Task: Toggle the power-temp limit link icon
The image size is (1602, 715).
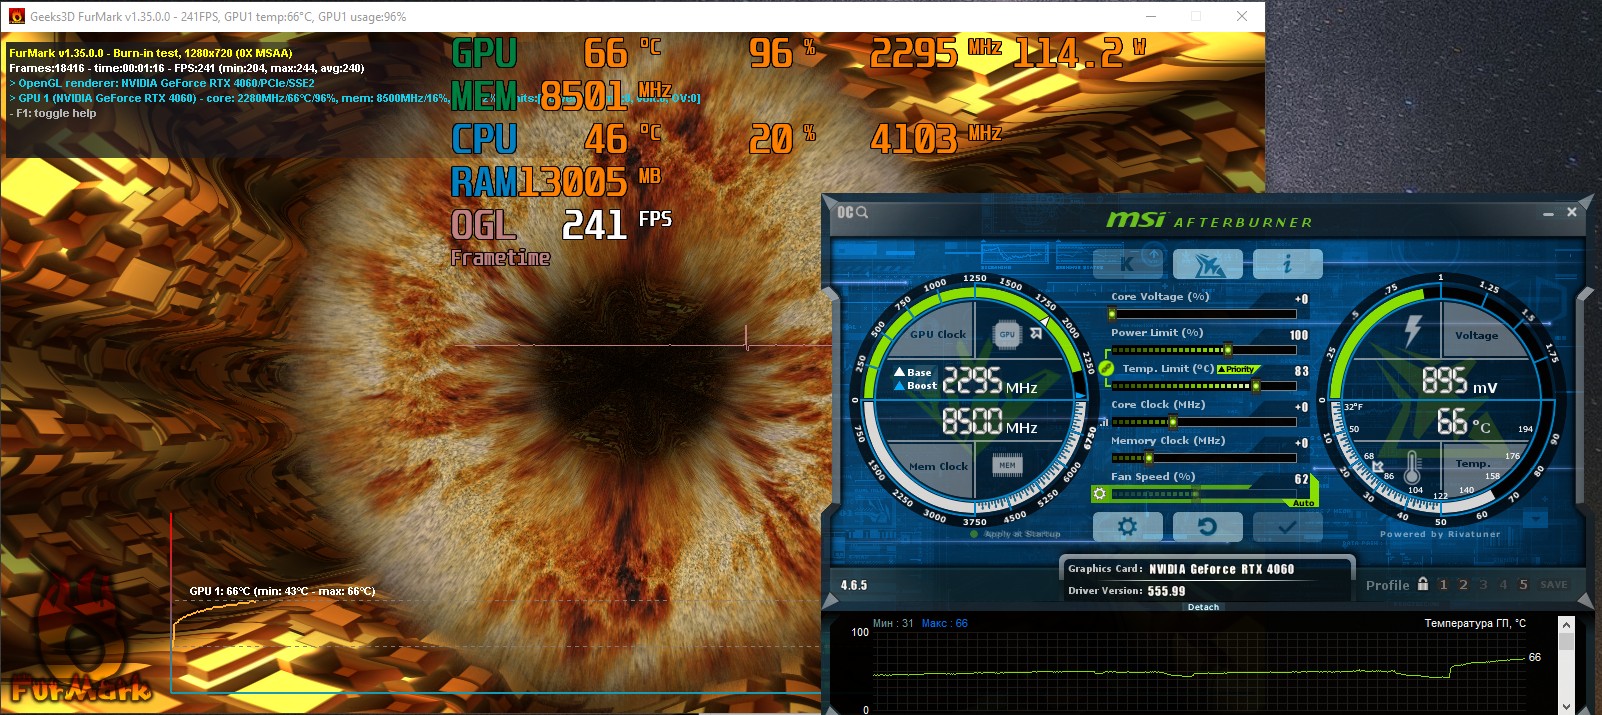Action: (x=1106, y=369)
